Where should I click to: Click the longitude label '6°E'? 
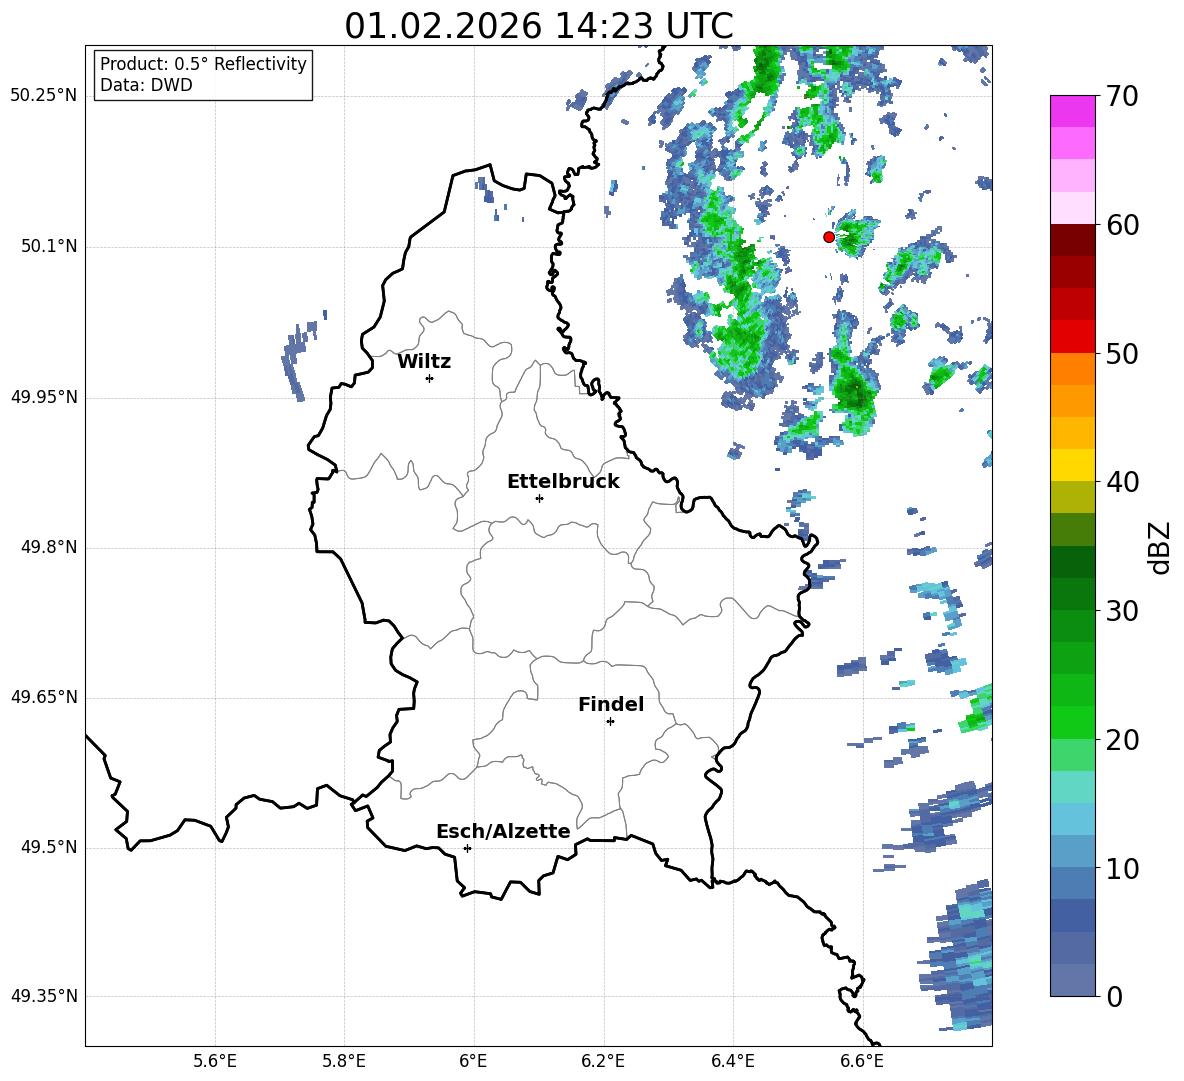point(473,1061)
